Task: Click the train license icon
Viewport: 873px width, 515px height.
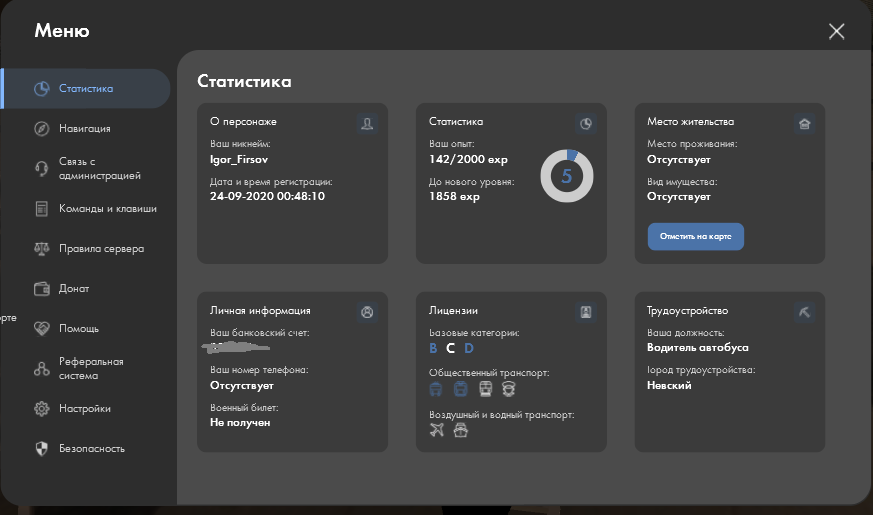Action: [485, 389]
